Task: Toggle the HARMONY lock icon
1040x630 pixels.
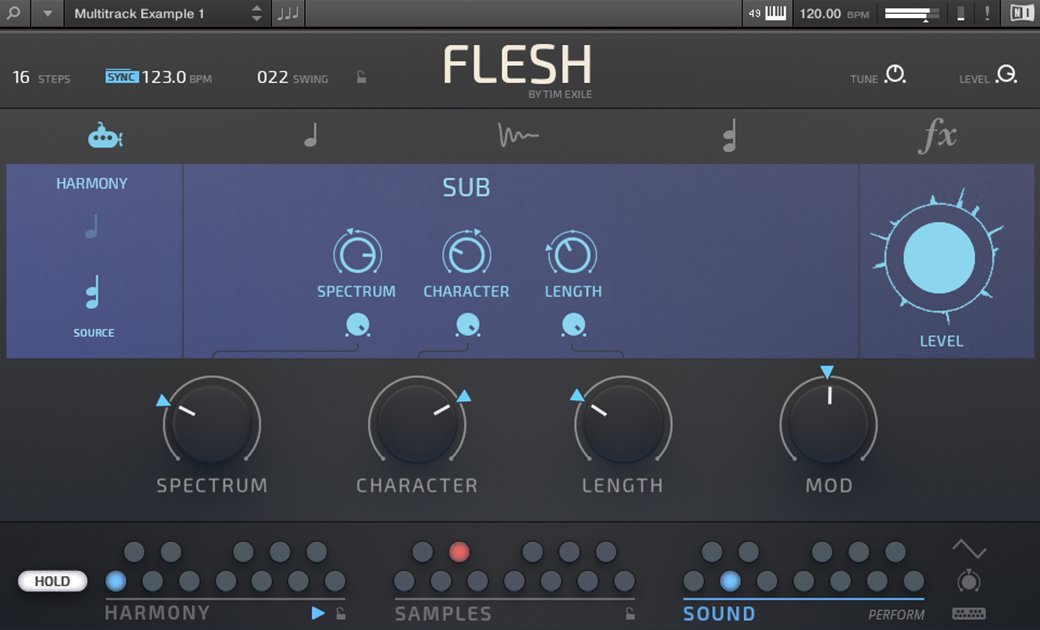Action: (x=341, y=613)
